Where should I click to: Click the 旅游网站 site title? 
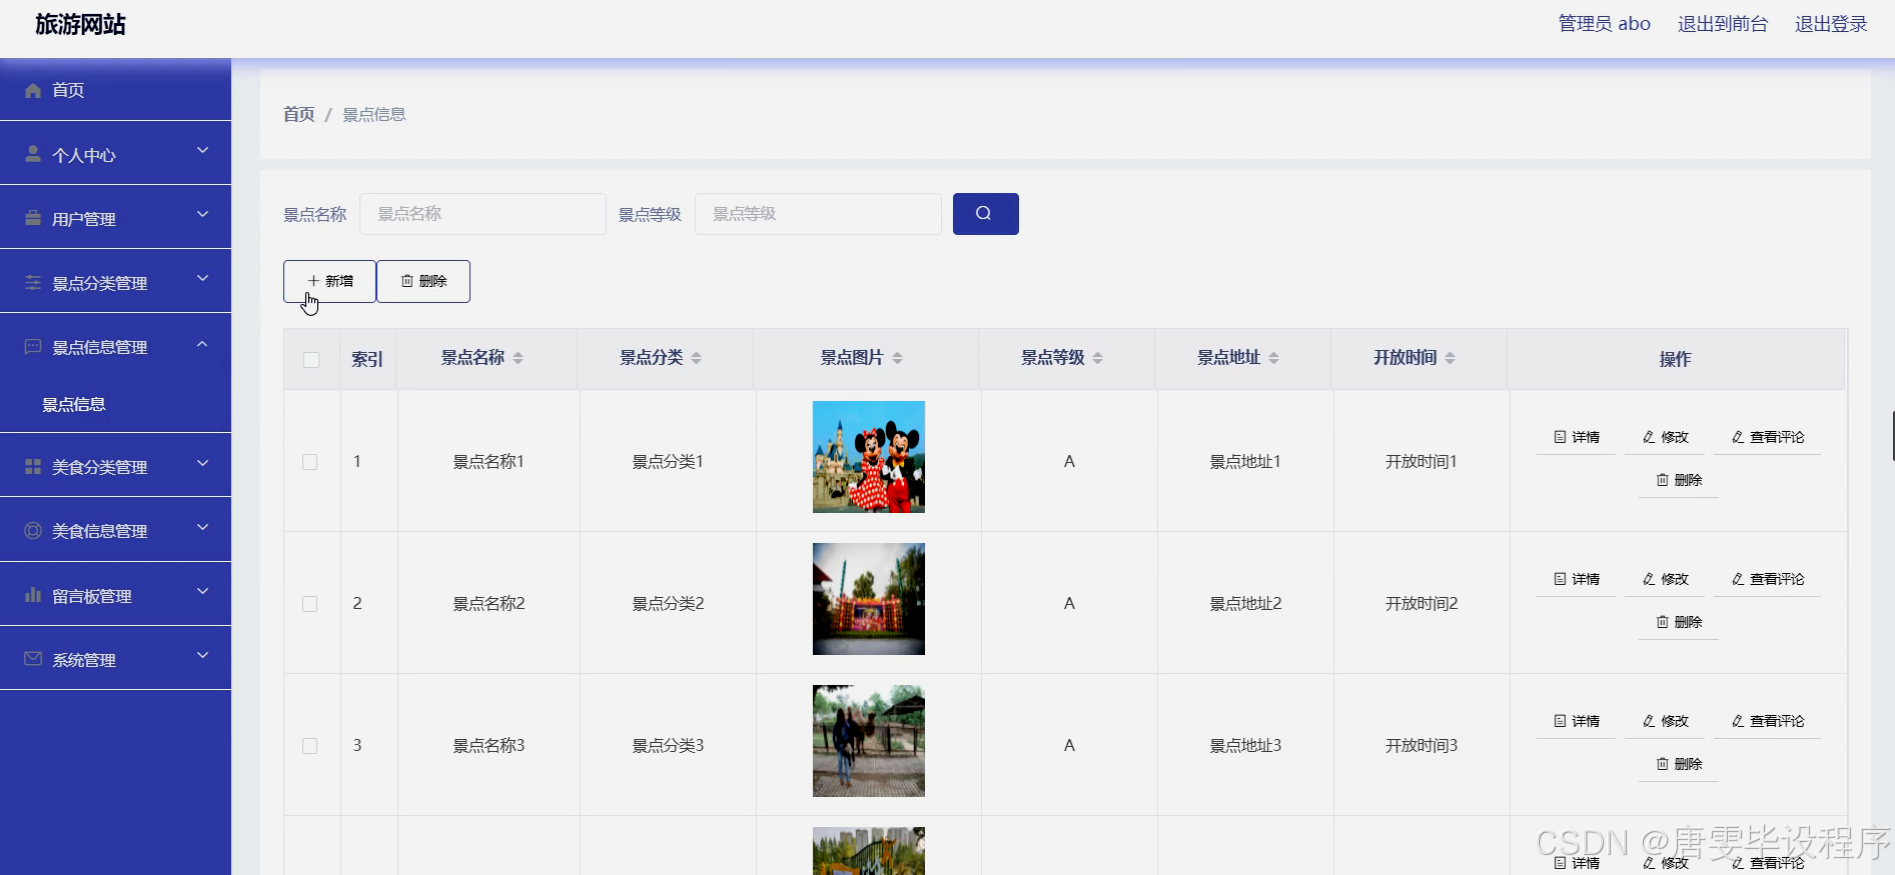click(x=81, y=25)
